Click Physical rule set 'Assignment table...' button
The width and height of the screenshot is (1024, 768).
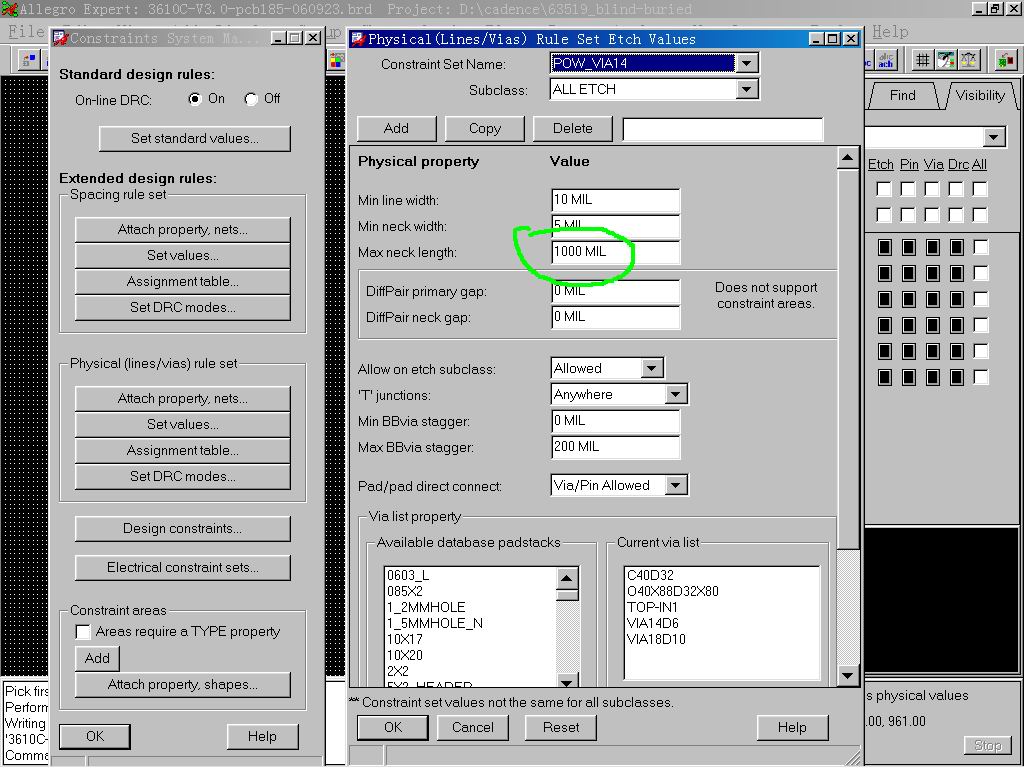(x=182, y=450)
